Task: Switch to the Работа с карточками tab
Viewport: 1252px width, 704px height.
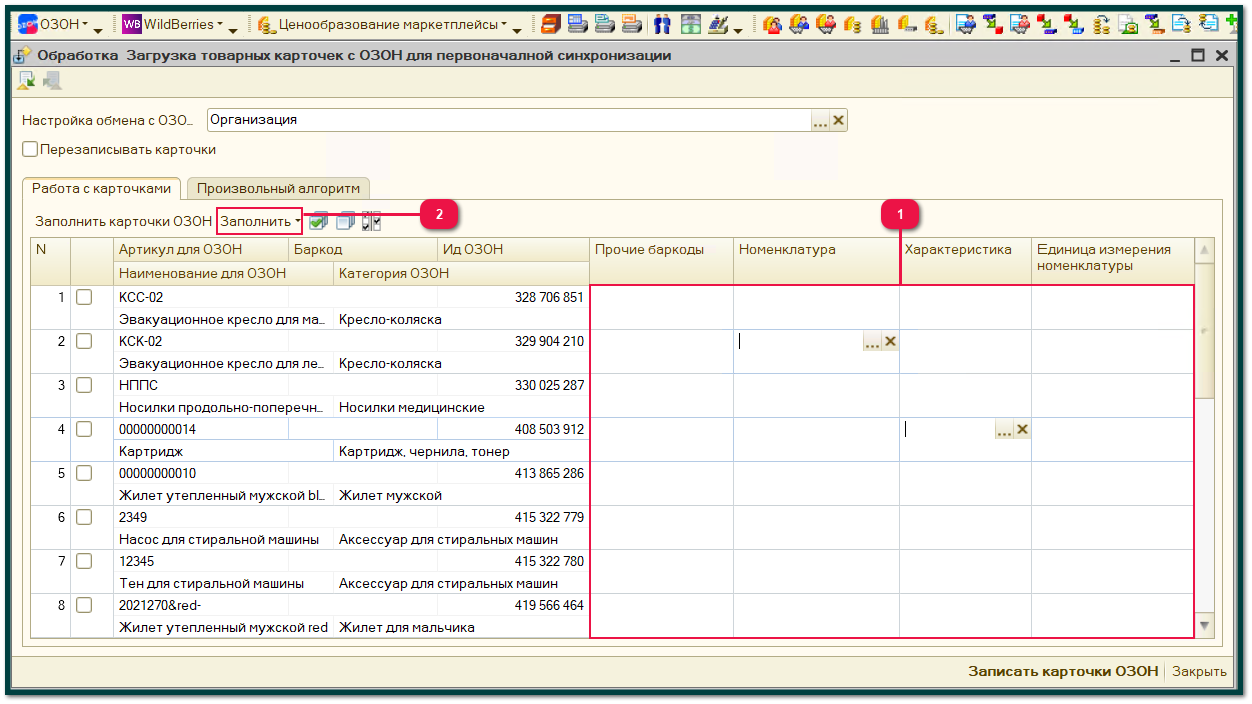Action: pos(103,188)
